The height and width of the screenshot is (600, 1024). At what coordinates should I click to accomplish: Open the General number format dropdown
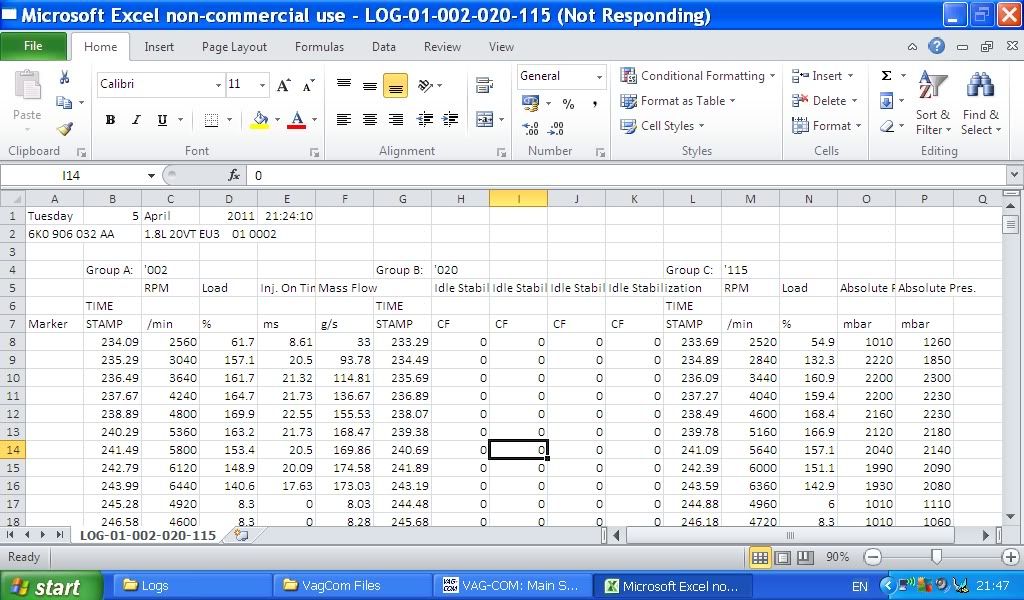599,77
